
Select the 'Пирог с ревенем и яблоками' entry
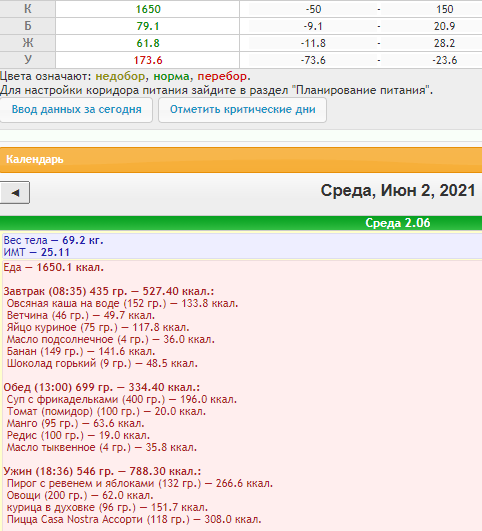coord(140,483)
